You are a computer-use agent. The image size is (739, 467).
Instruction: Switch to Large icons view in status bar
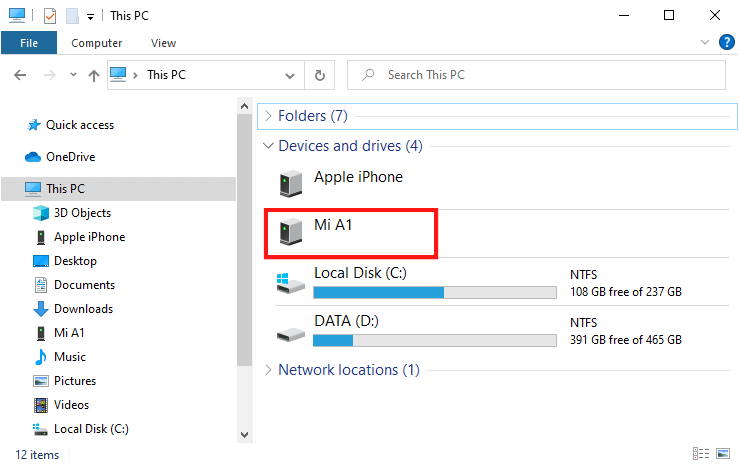click(723, 453)
